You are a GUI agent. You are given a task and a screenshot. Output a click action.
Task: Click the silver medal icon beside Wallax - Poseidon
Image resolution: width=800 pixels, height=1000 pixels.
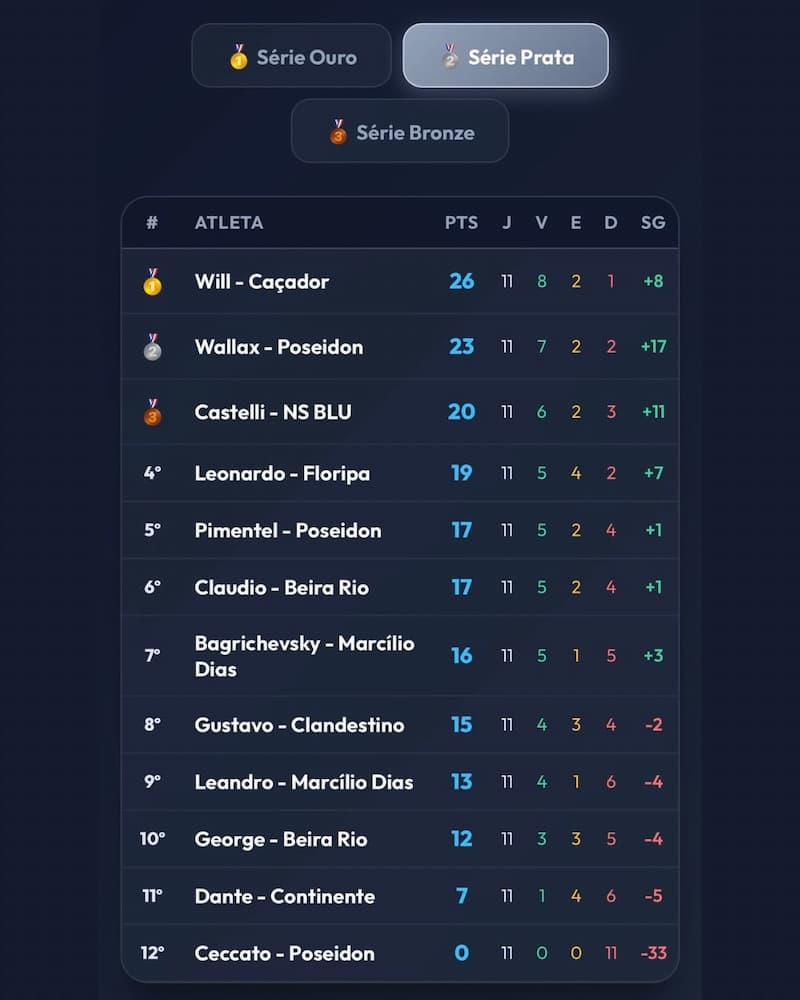tap(152, 347)
